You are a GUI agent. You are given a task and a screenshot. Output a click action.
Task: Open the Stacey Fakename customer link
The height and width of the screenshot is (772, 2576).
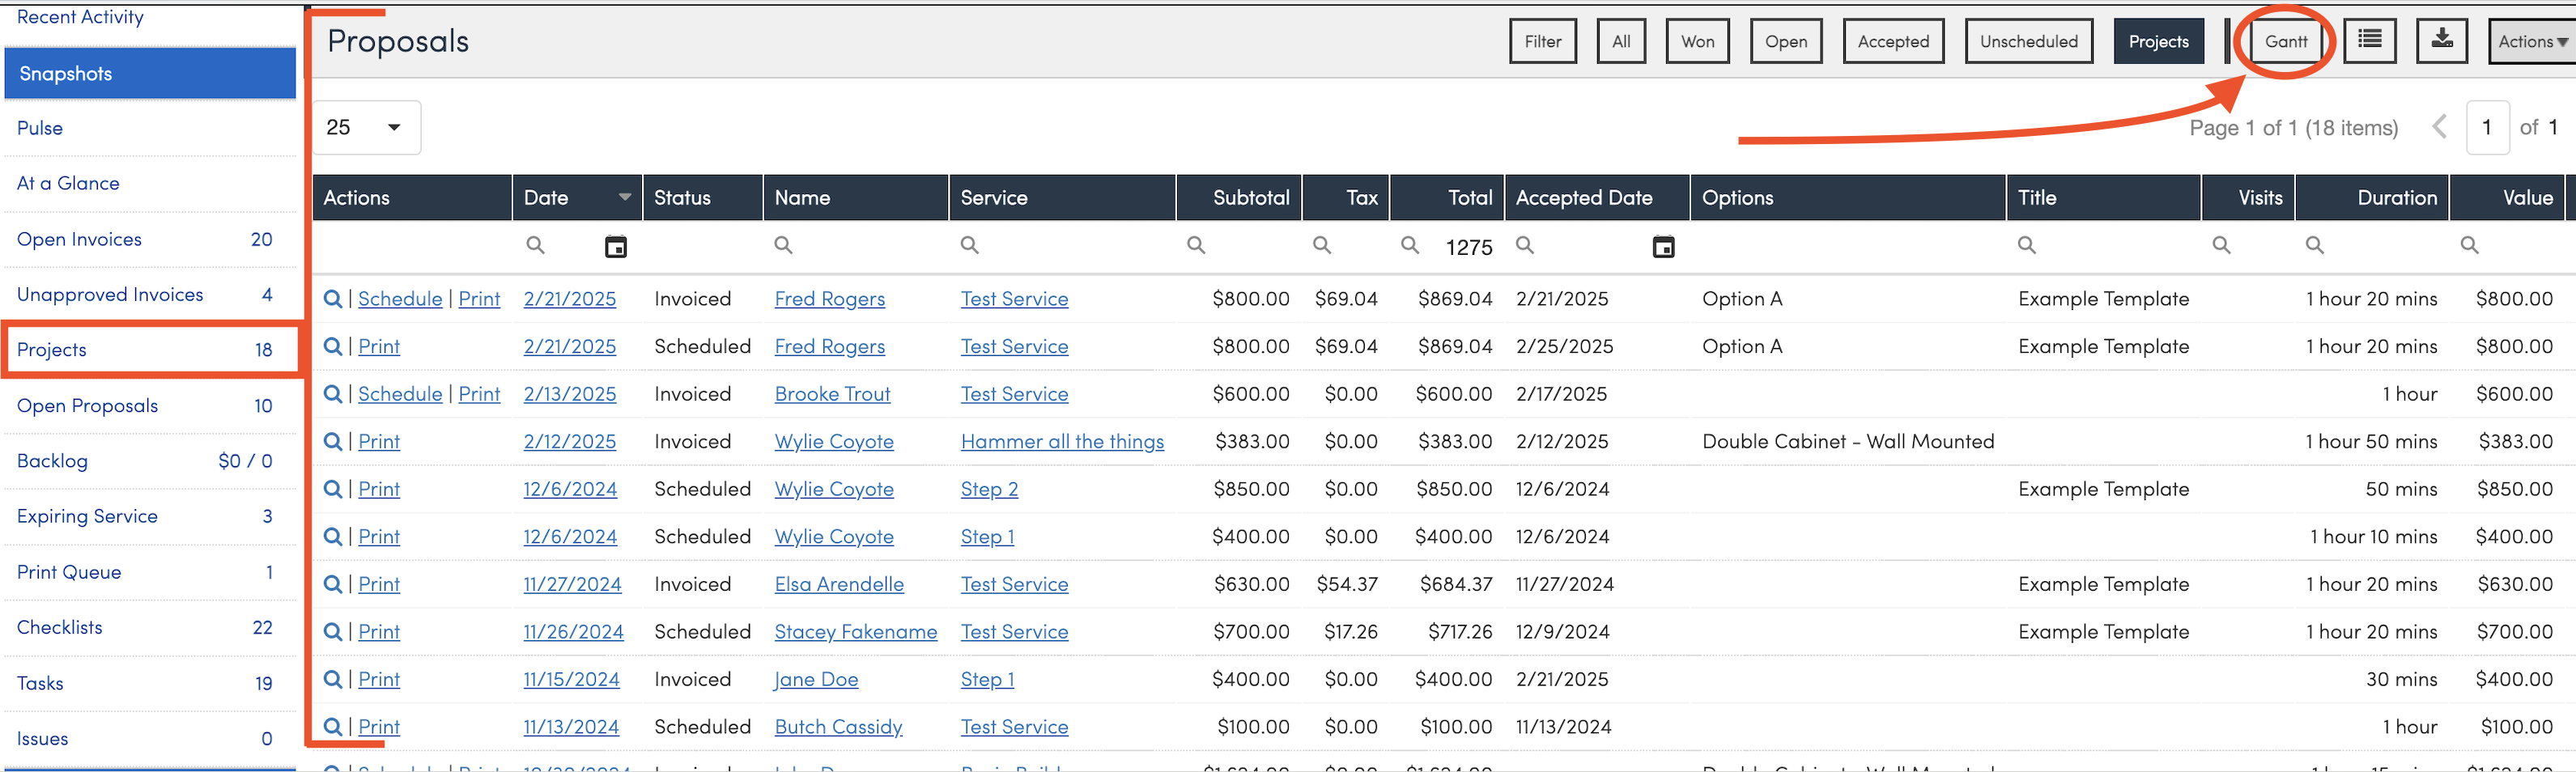click(x=856, y=631)
